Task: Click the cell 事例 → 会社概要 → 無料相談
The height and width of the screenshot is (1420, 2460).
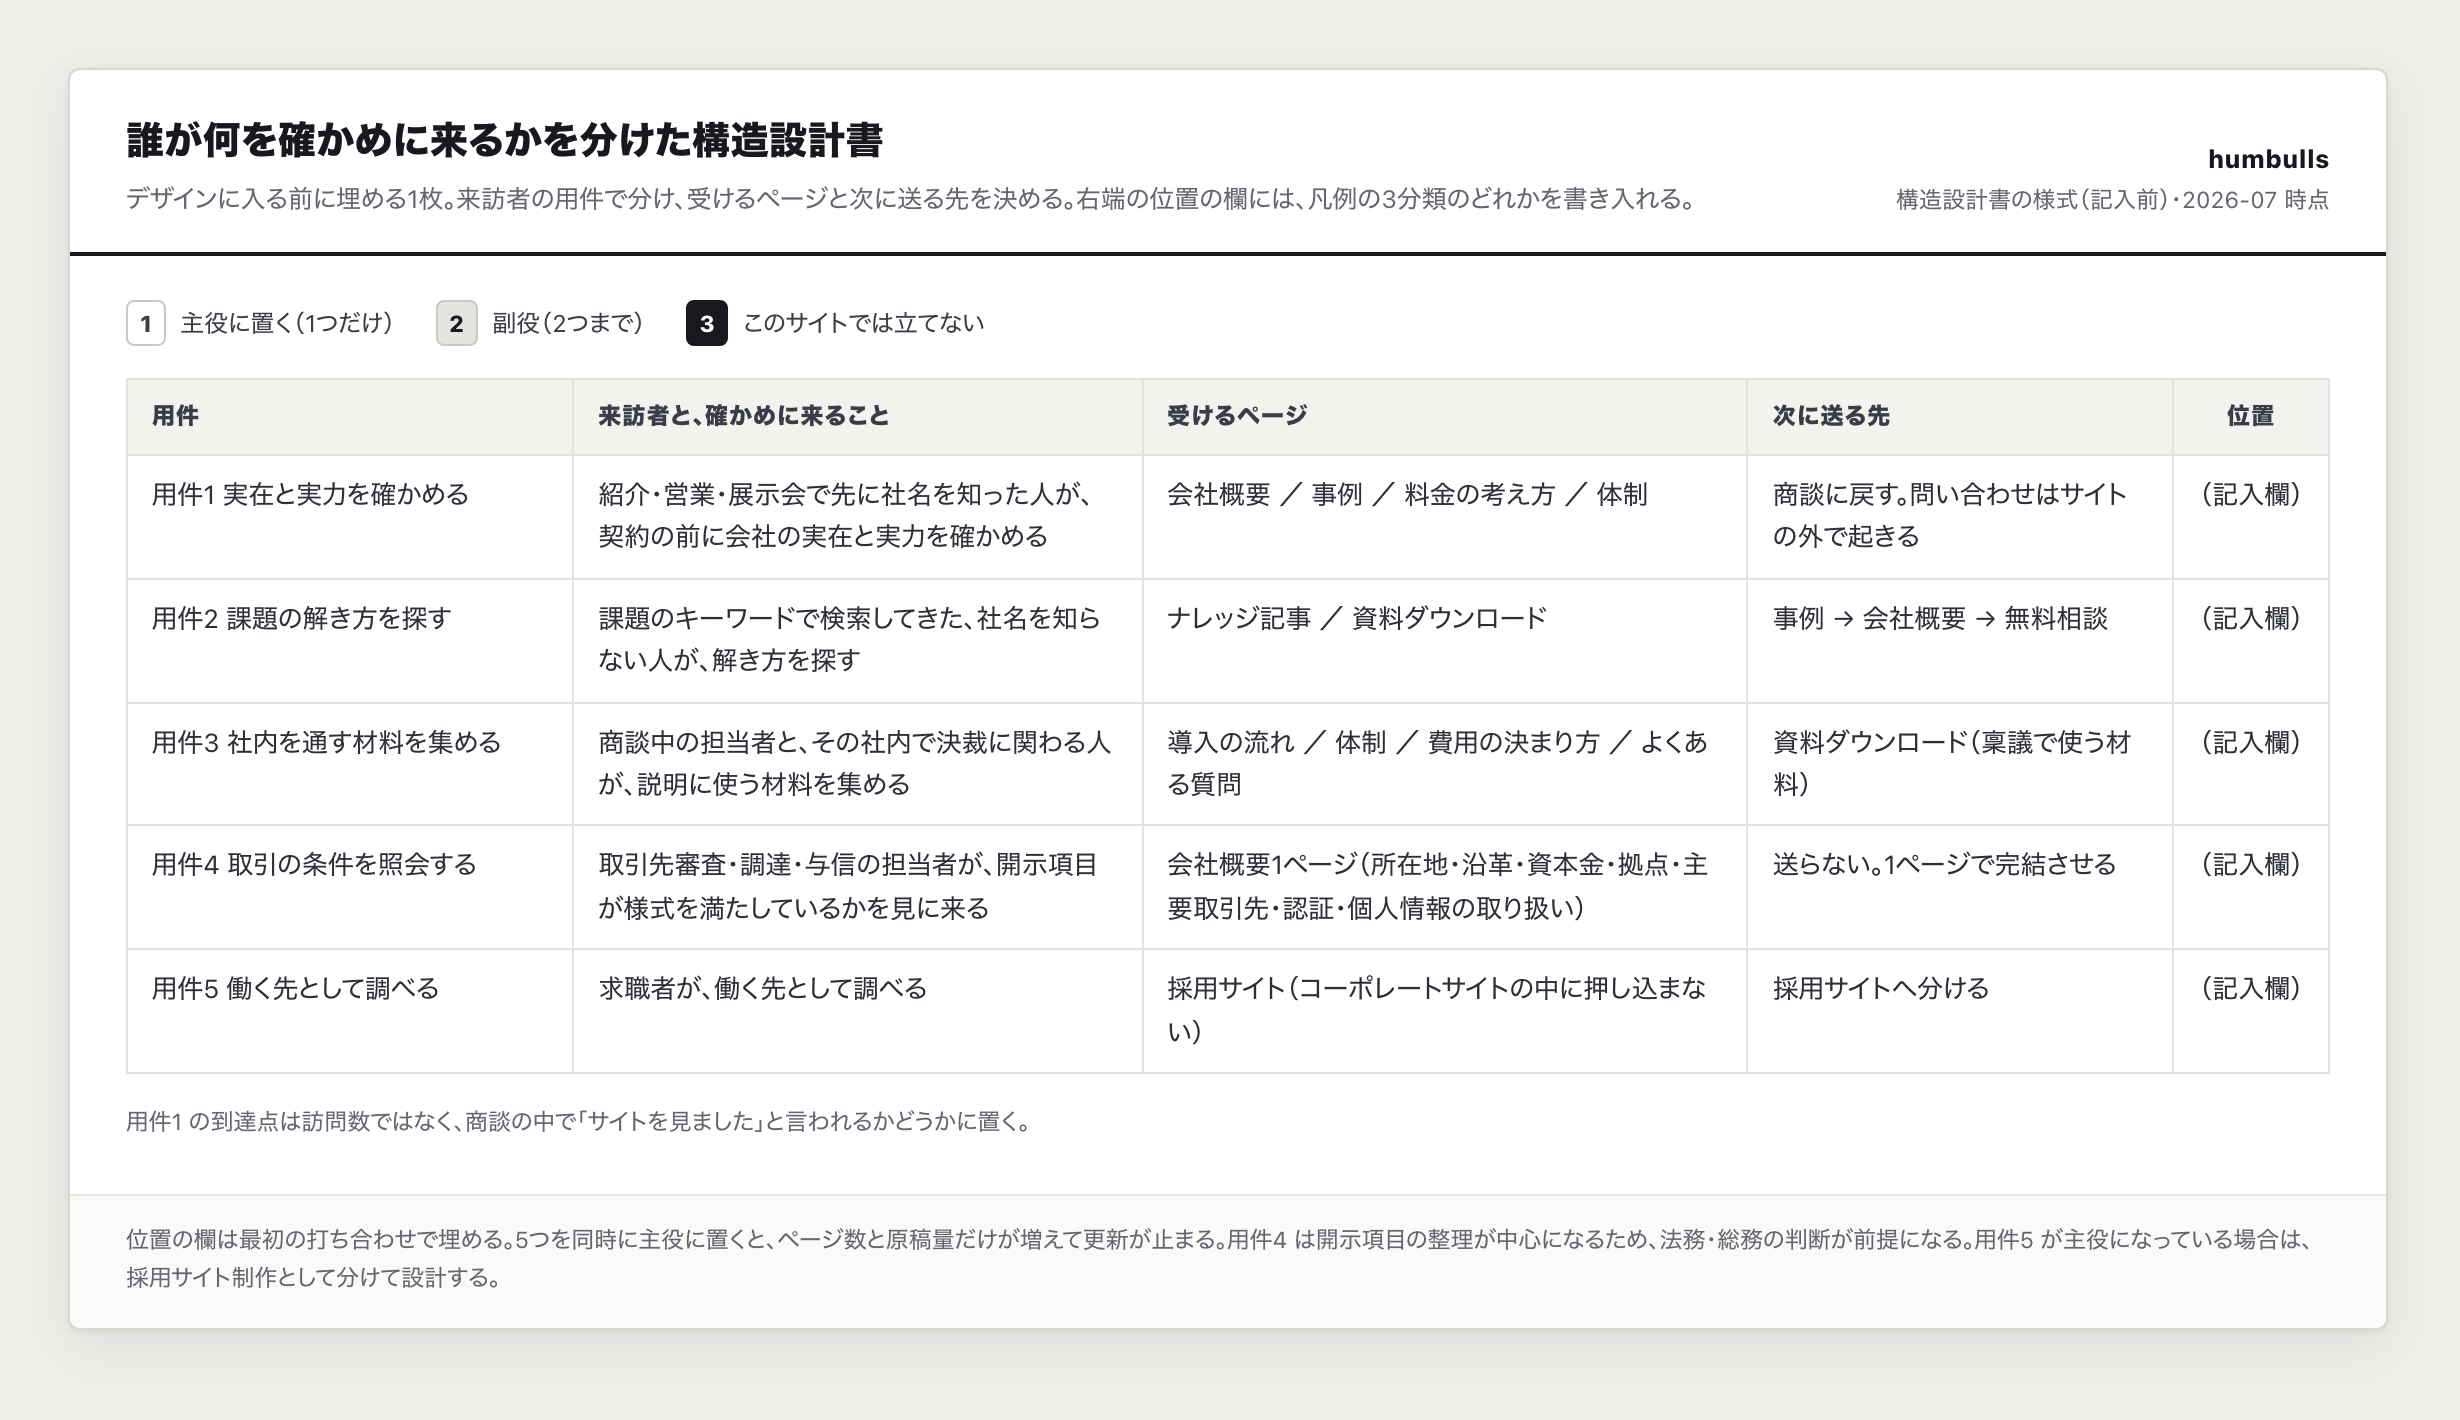Action: coord(1960,641)
